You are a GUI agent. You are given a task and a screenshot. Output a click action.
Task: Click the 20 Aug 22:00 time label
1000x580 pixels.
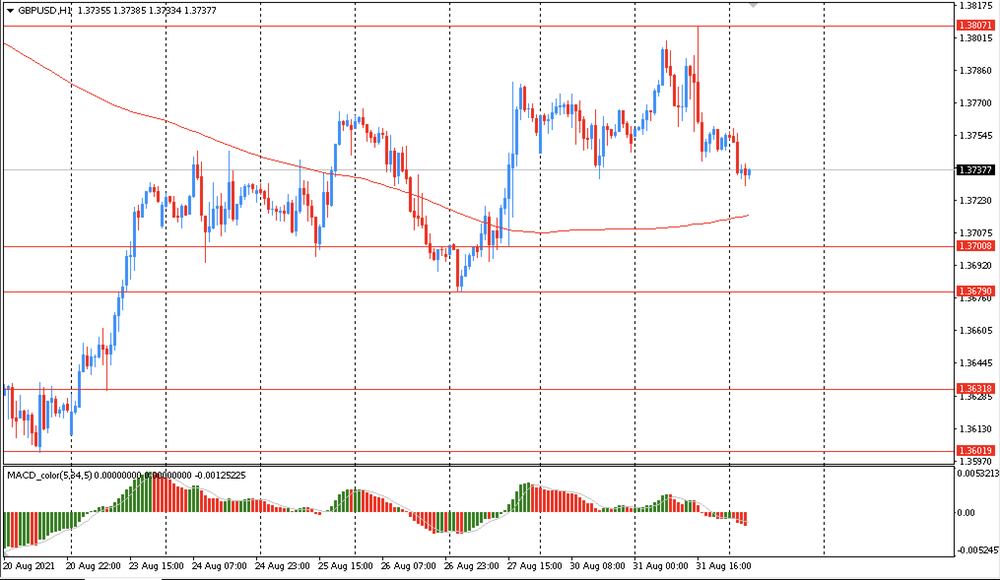93,566
